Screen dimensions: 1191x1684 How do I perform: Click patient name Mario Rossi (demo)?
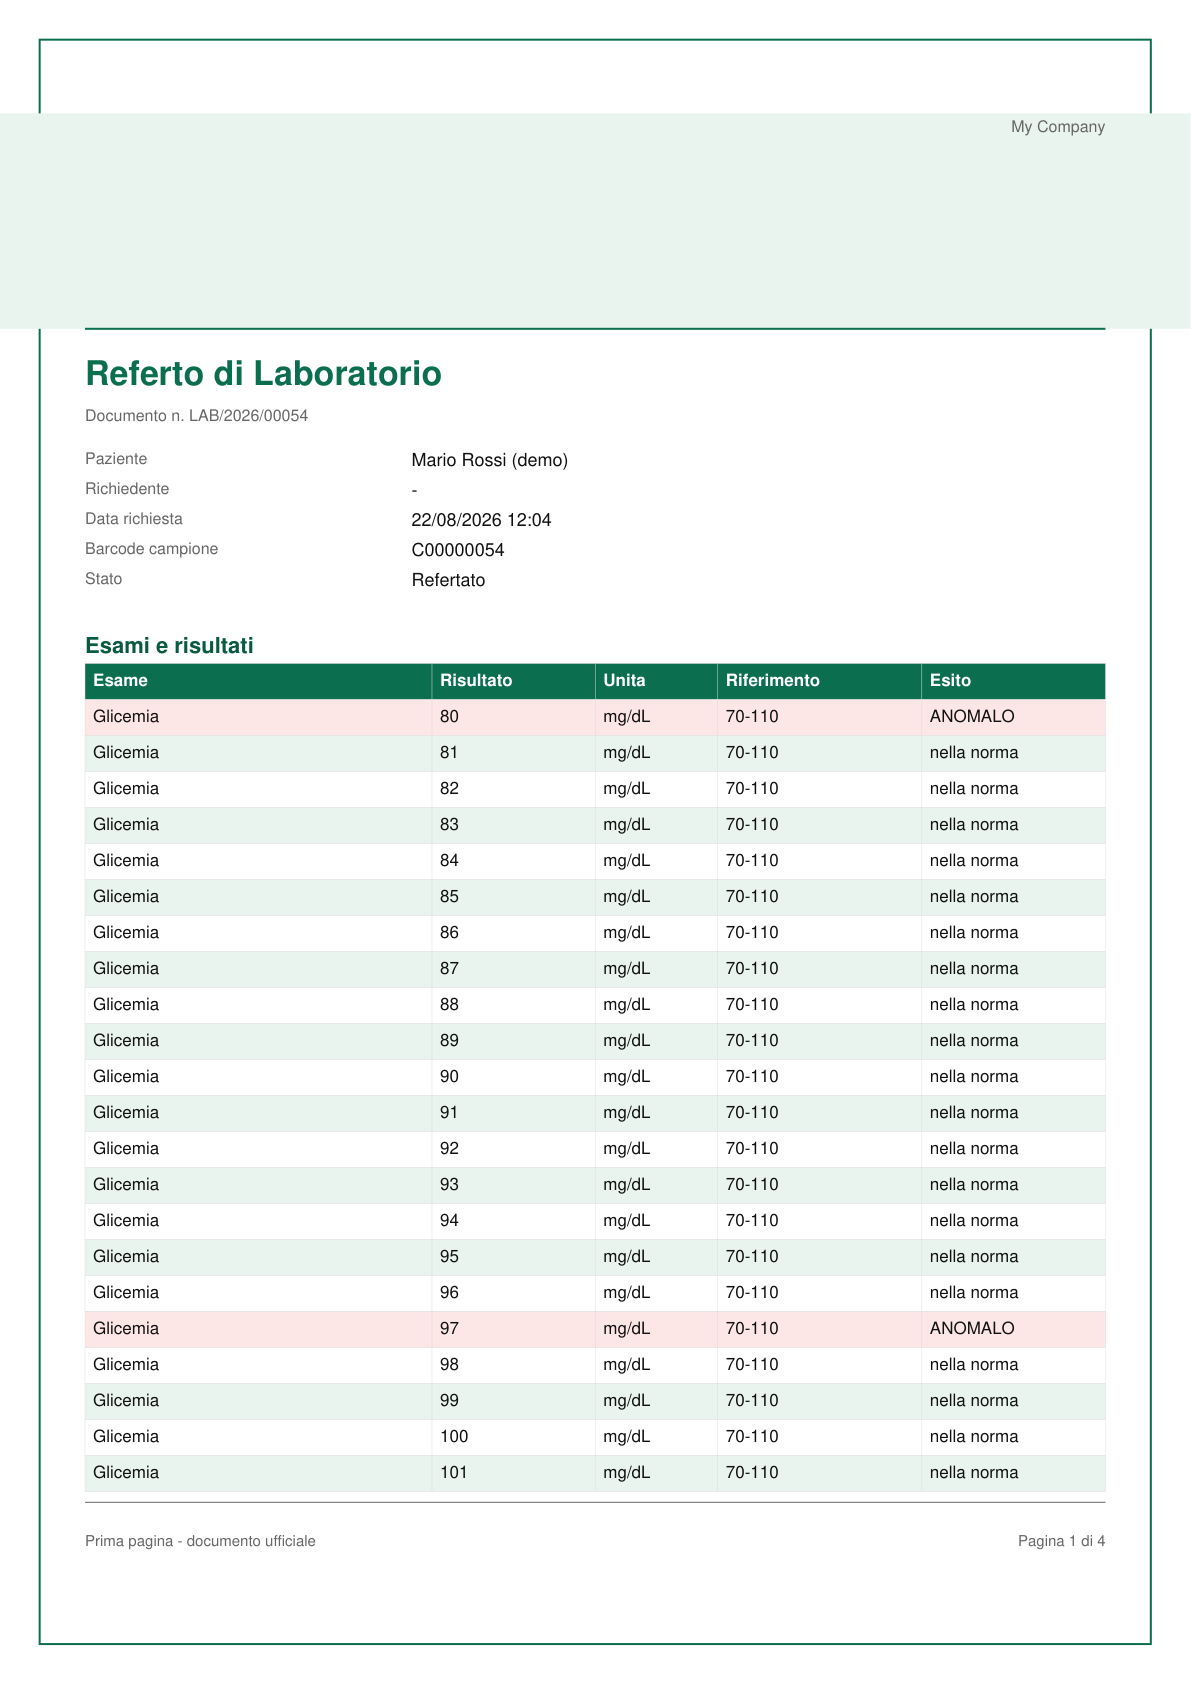pos(490,460)
